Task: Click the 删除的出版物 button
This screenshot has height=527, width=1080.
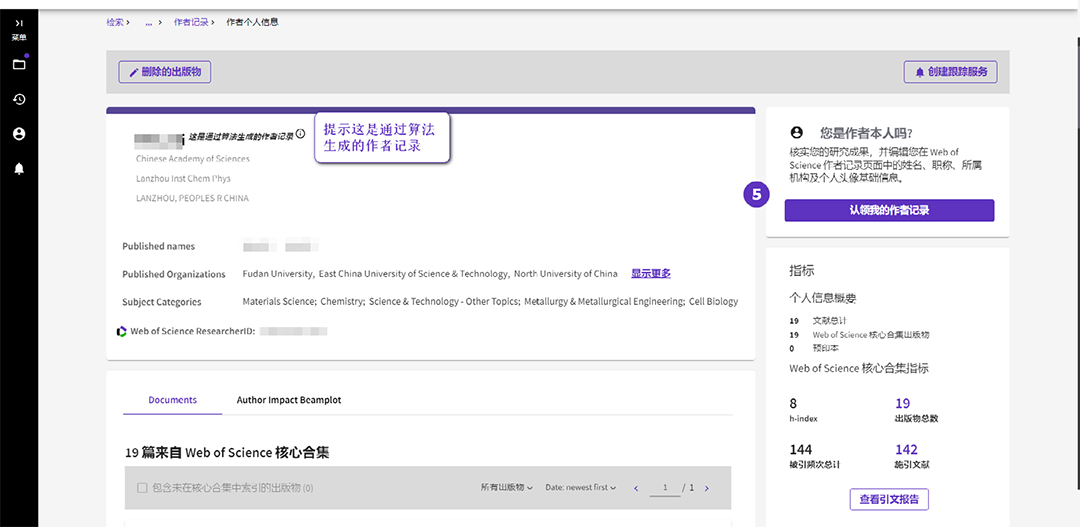Action: tap(165, 72)
